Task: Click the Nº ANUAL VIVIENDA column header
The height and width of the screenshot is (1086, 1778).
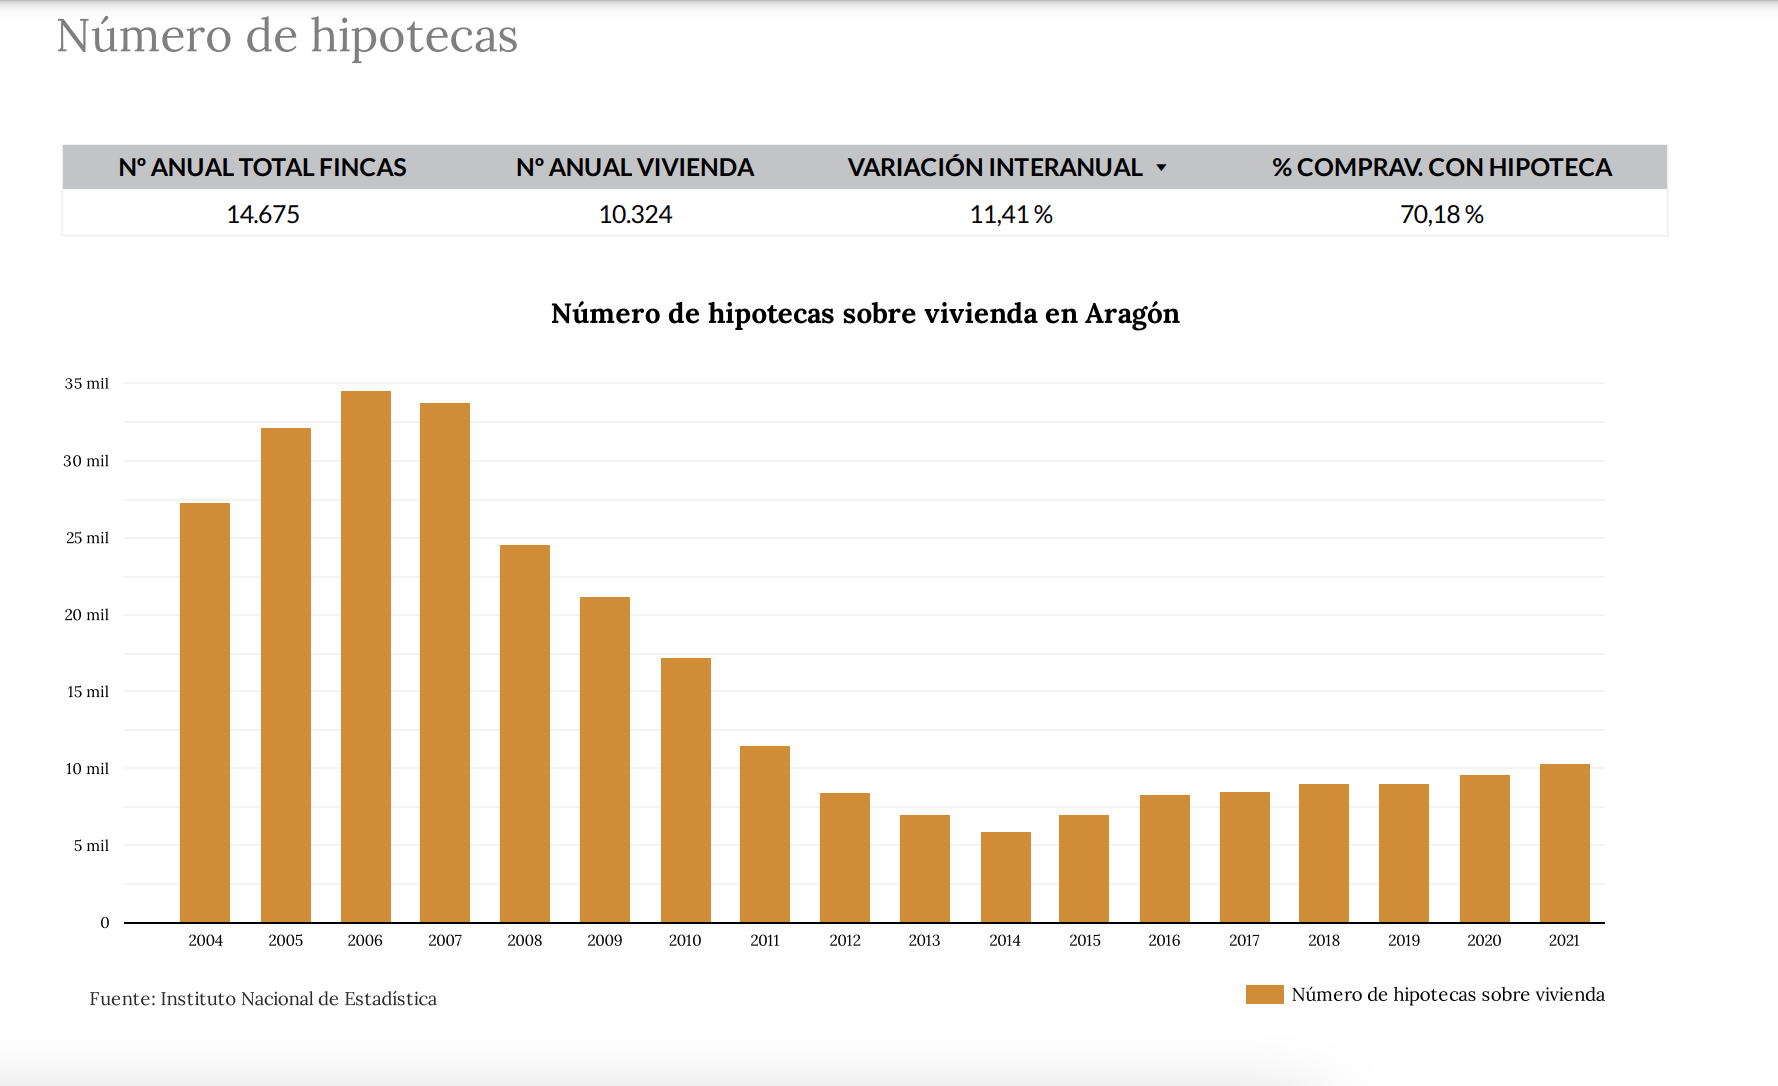Action: pos(635,168)
